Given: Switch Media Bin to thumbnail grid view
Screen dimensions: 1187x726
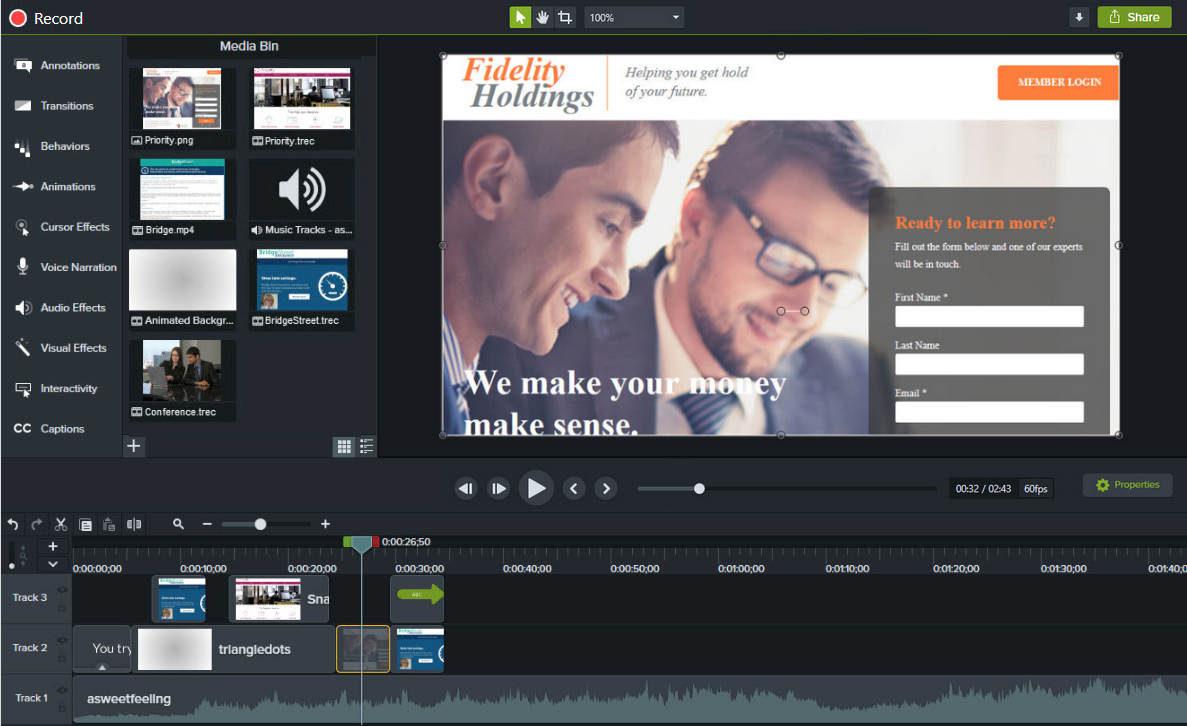Looking at the screenshot, I should tap(344, 447).
